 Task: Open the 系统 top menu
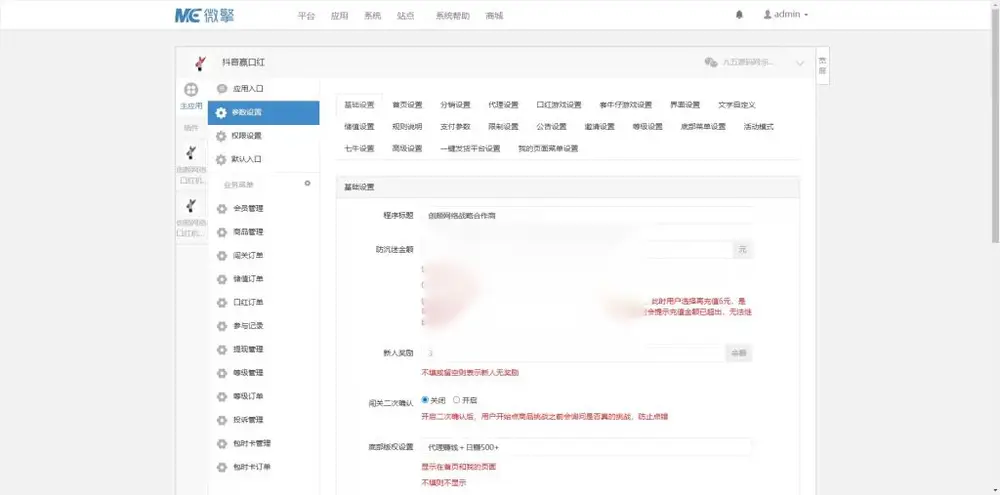coord(372,16)
